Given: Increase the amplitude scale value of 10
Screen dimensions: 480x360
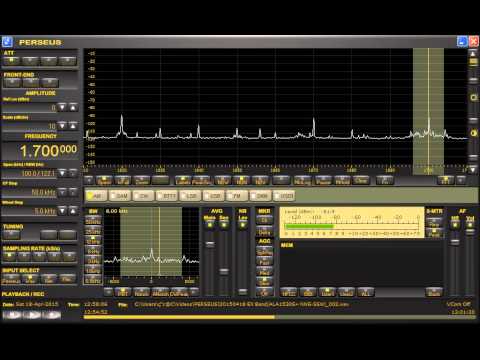Looking at the screenshot, I should (73, 126).
